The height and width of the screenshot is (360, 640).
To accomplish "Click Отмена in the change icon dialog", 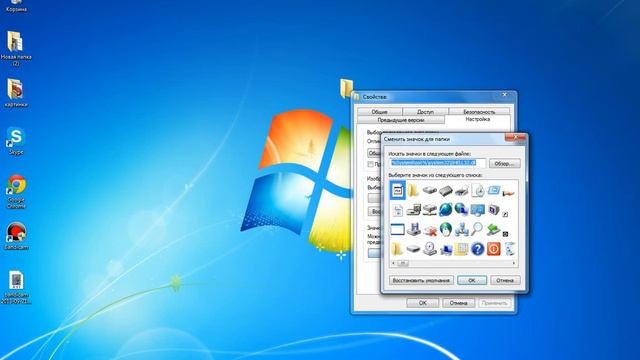I will [505, 280].
